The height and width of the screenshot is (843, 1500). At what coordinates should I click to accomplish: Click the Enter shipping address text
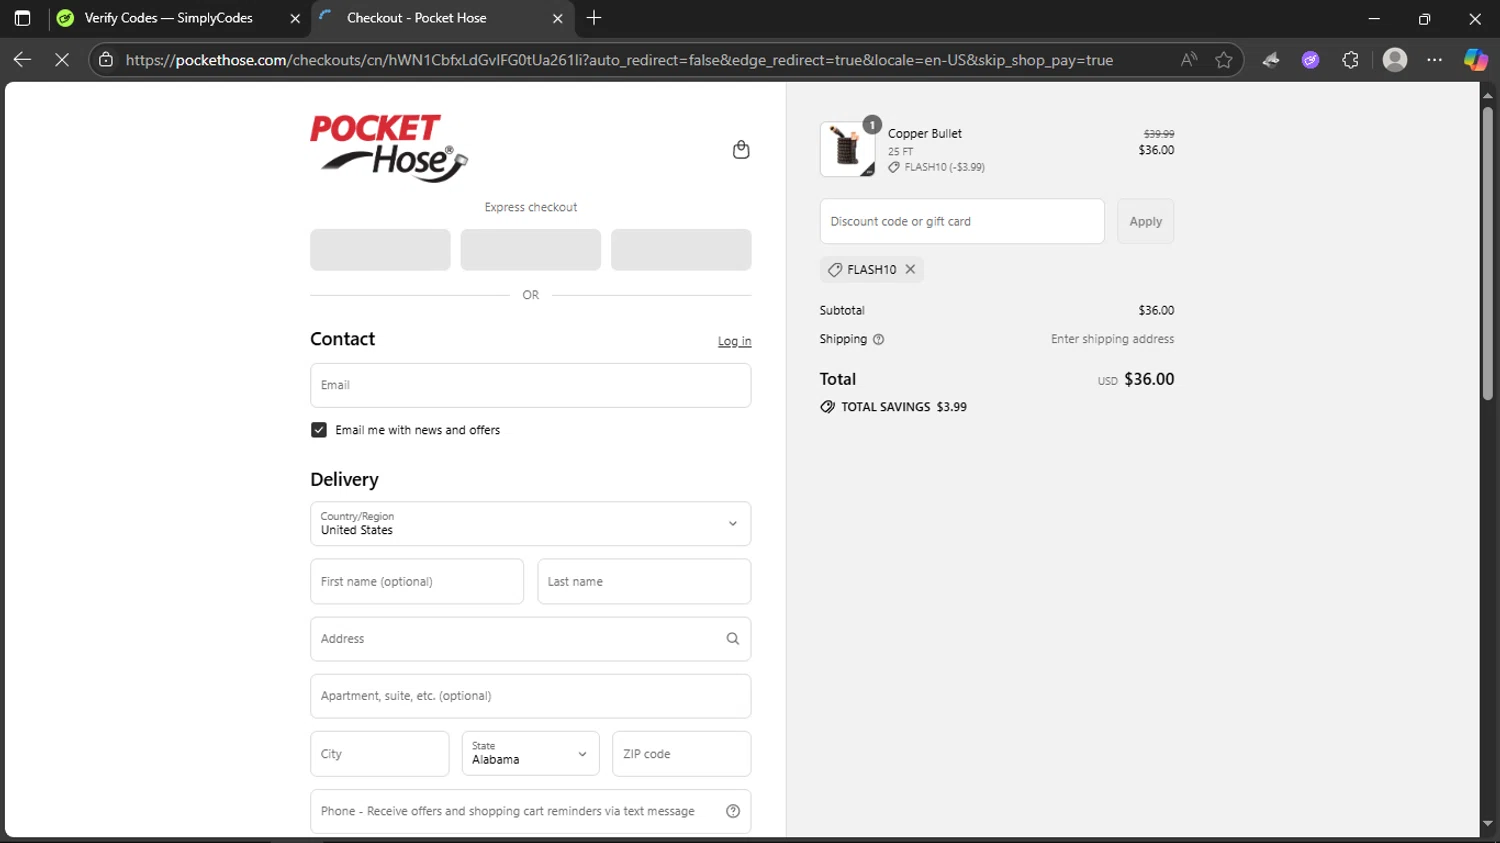click(1112, 339)
